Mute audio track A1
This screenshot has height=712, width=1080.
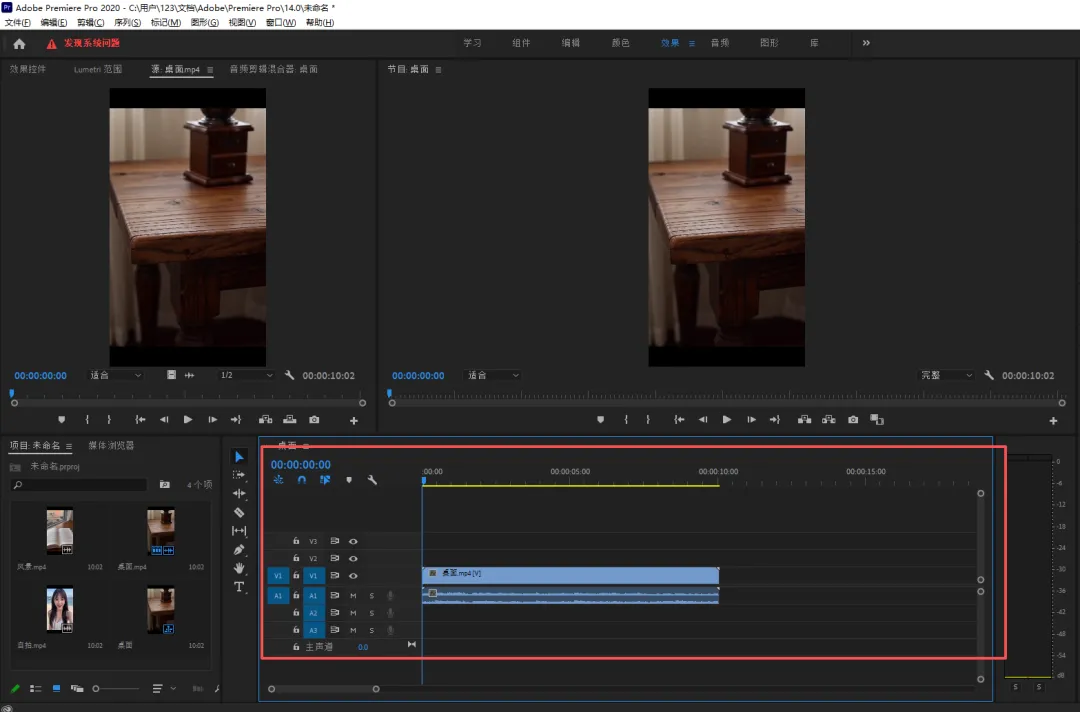click(x=353, y=595)
